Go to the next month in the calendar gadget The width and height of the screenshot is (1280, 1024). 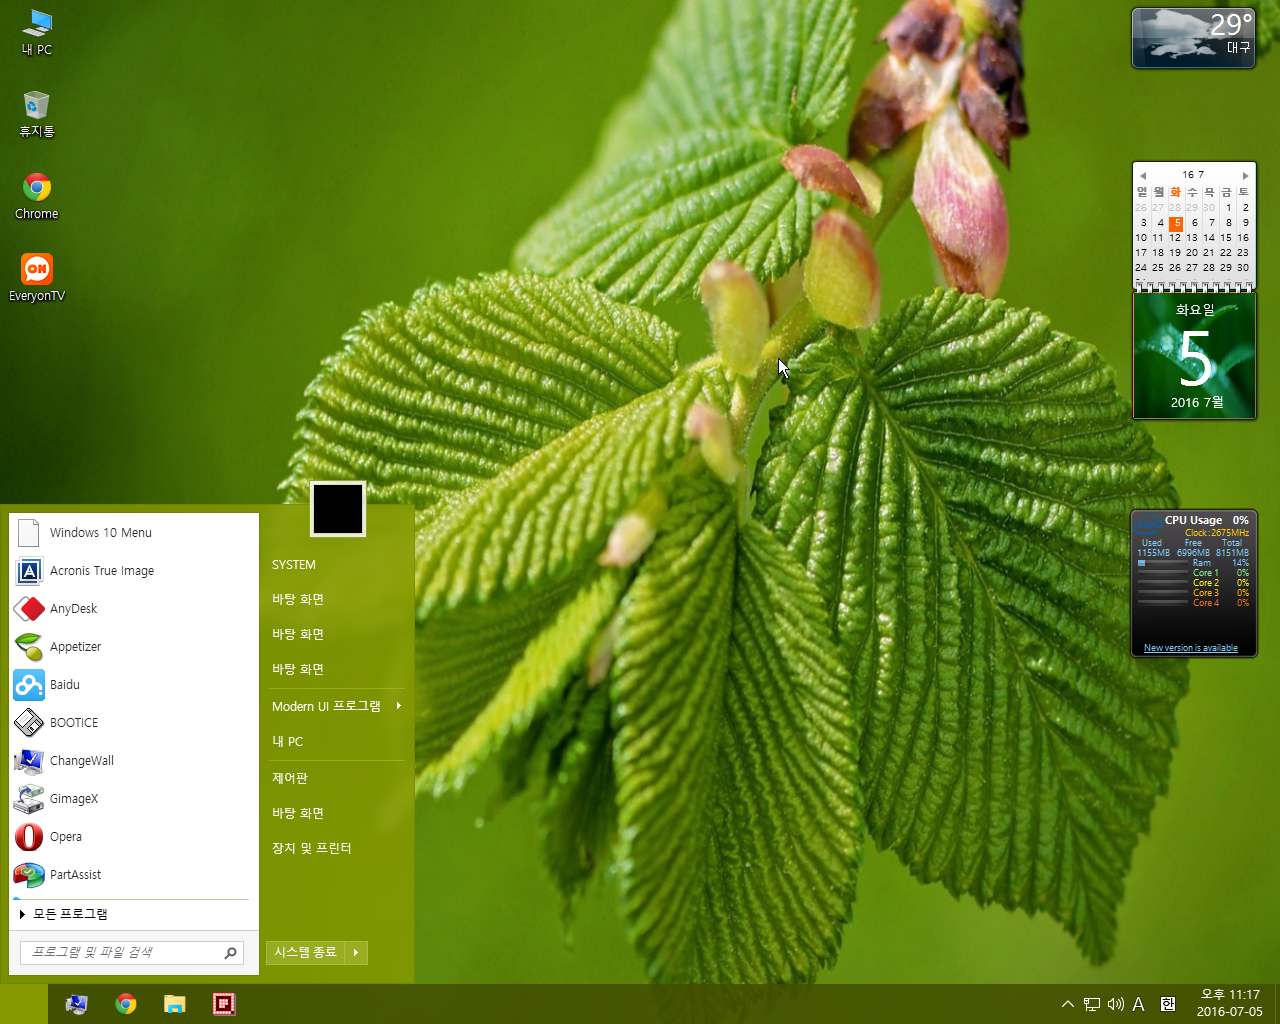(1245, 175)
